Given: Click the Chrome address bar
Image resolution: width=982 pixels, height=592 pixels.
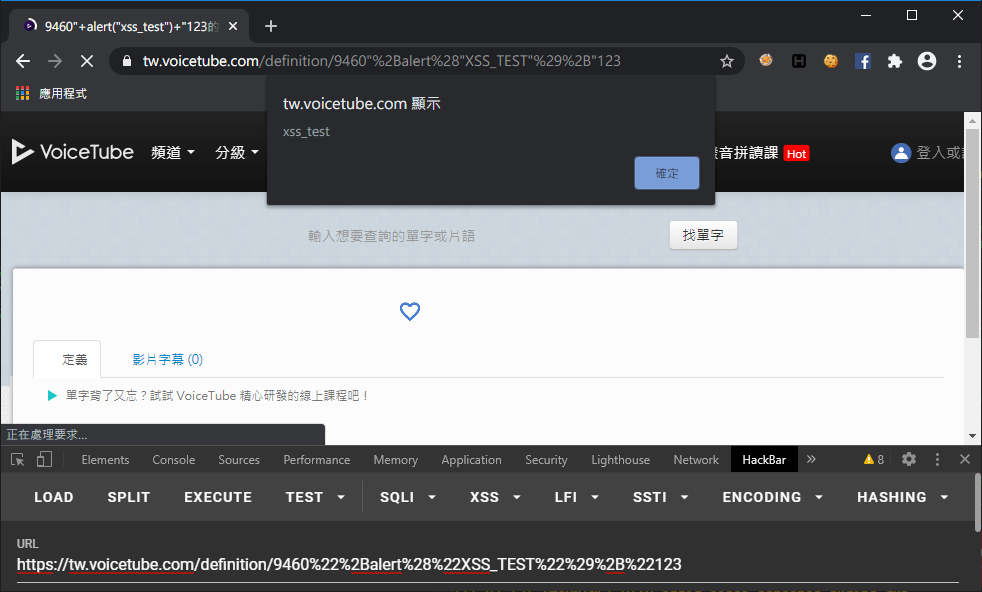Looking at the screenshot, I should point(426,61).
